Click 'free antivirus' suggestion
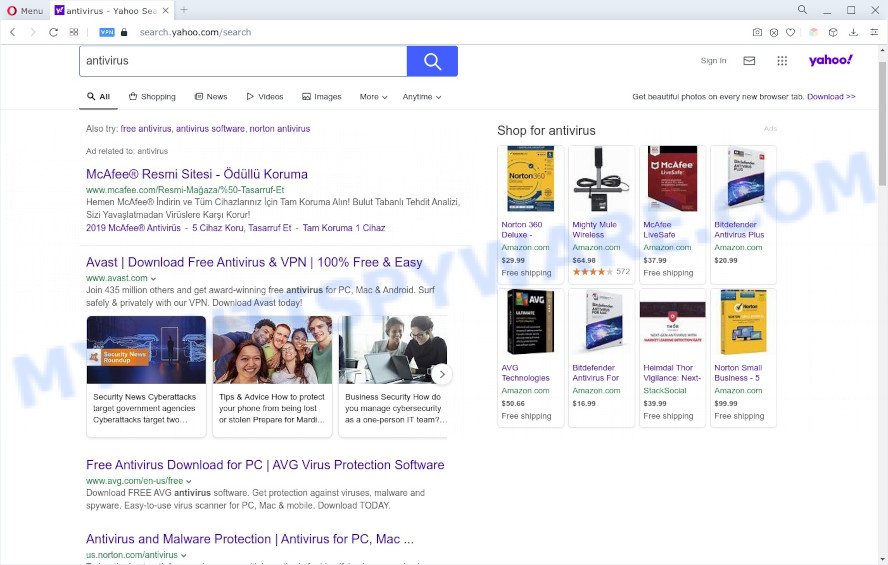The width and height of the screenshot is (888, 565). 146,129
